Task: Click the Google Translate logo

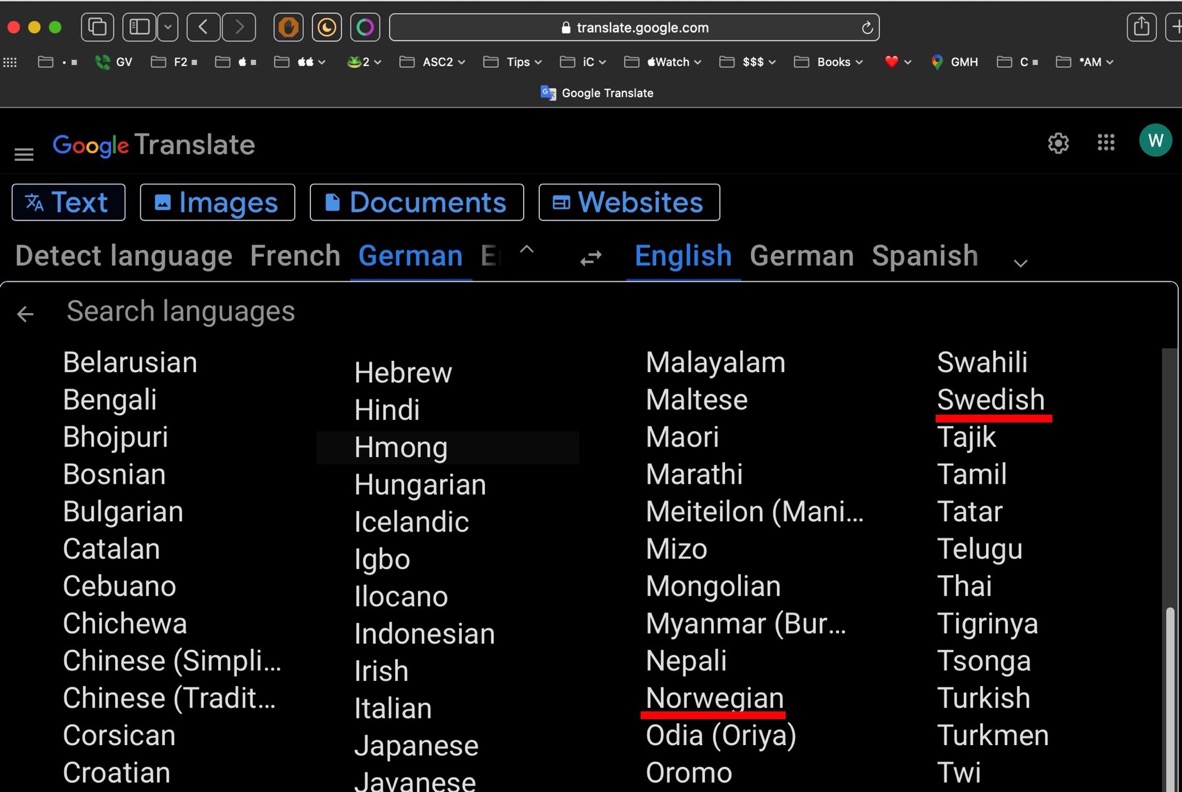Action: (153, 145)
